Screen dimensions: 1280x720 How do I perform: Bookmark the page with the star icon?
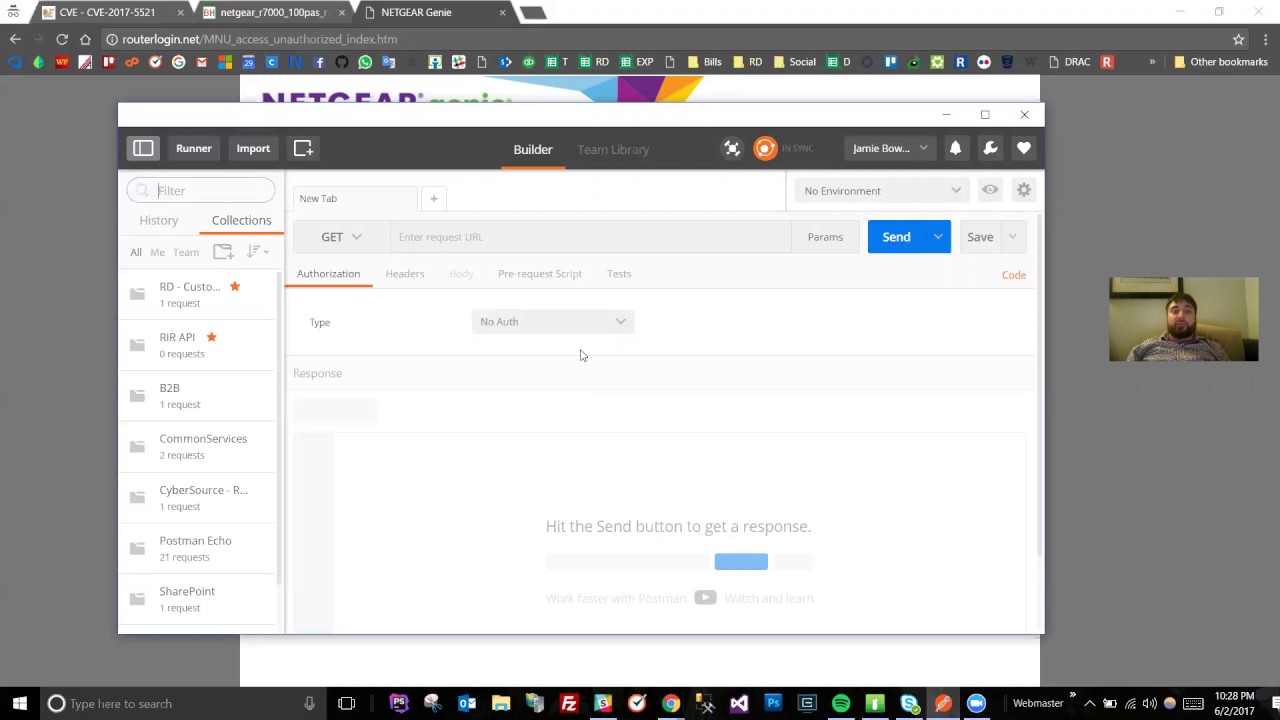point(1238,39)
